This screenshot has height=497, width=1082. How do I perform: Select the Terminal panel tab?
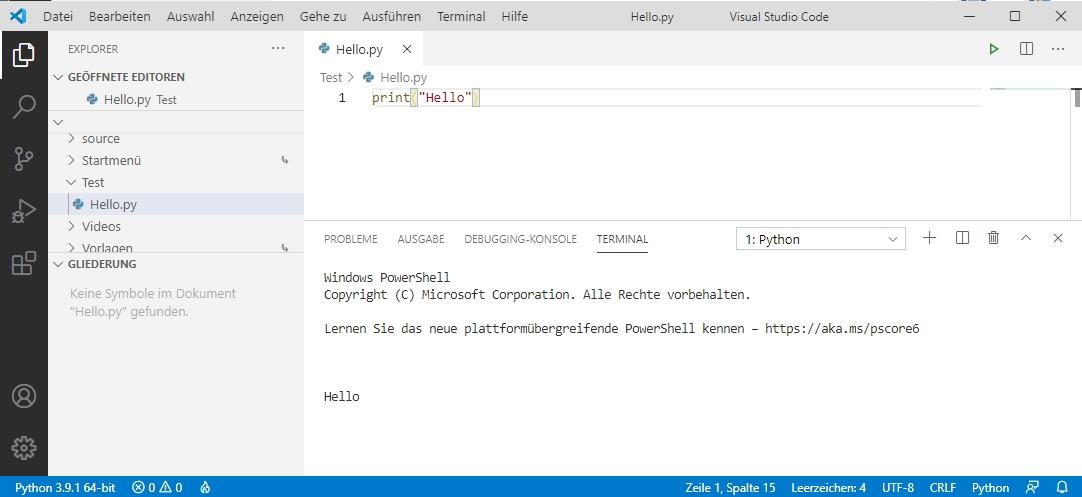(x=622, y=239)
